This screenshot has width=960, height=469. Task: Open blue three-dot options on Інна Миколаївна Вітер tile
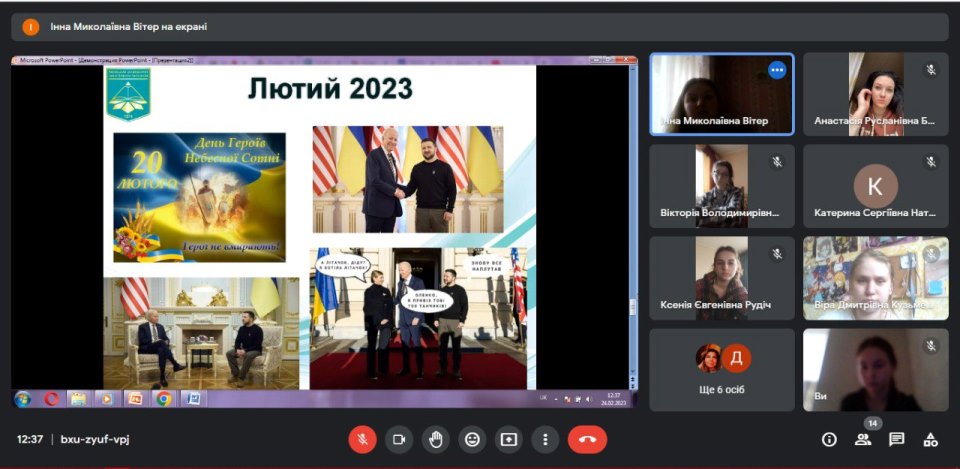[777, 70]
